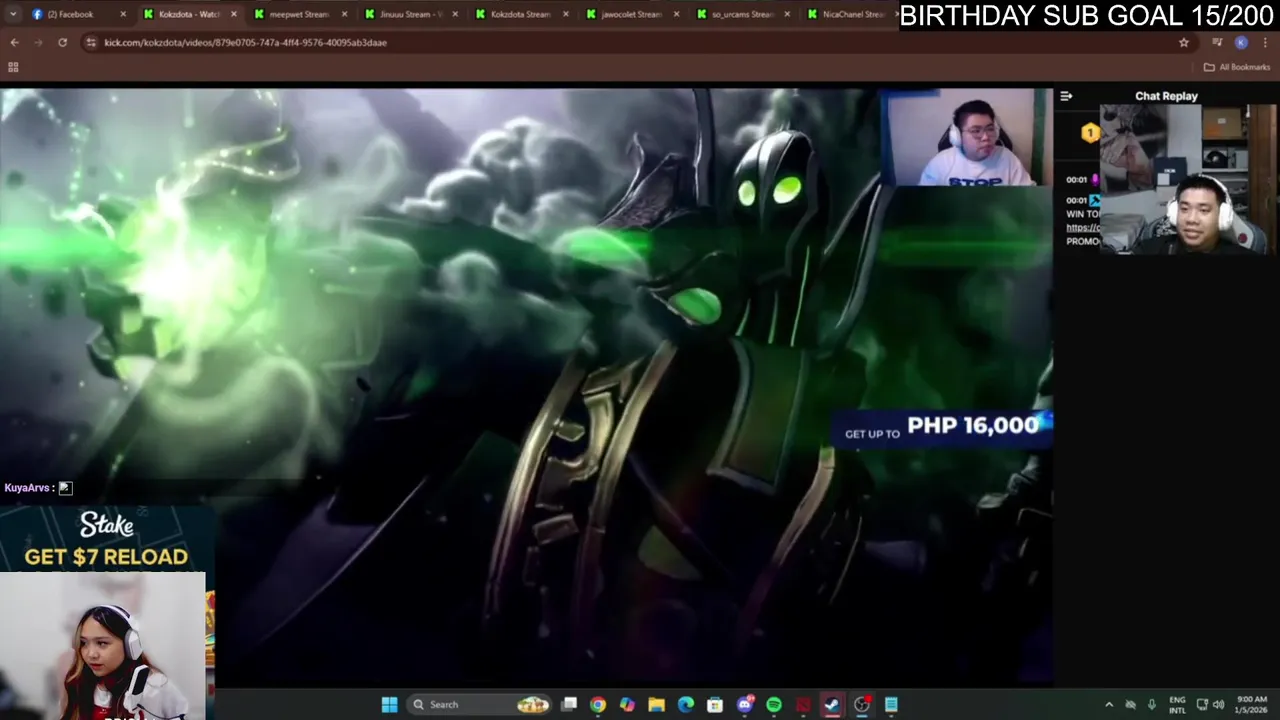Click the browser forward arrow
The width and height of the screenshot is (1280, 720).
(38, 42)
